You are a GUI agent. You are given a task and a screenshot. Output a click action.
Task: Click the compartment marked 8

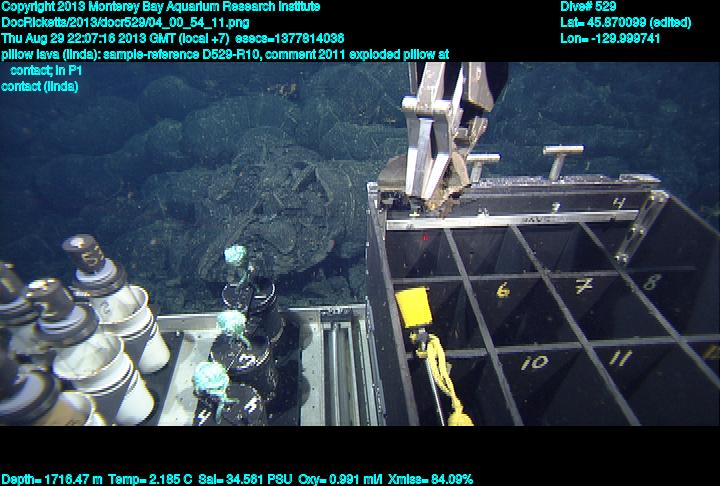651,283
